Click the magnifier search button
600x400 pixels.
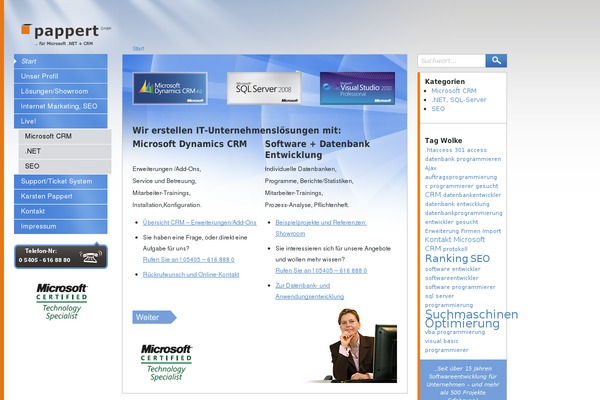click(x=496, y=60)
